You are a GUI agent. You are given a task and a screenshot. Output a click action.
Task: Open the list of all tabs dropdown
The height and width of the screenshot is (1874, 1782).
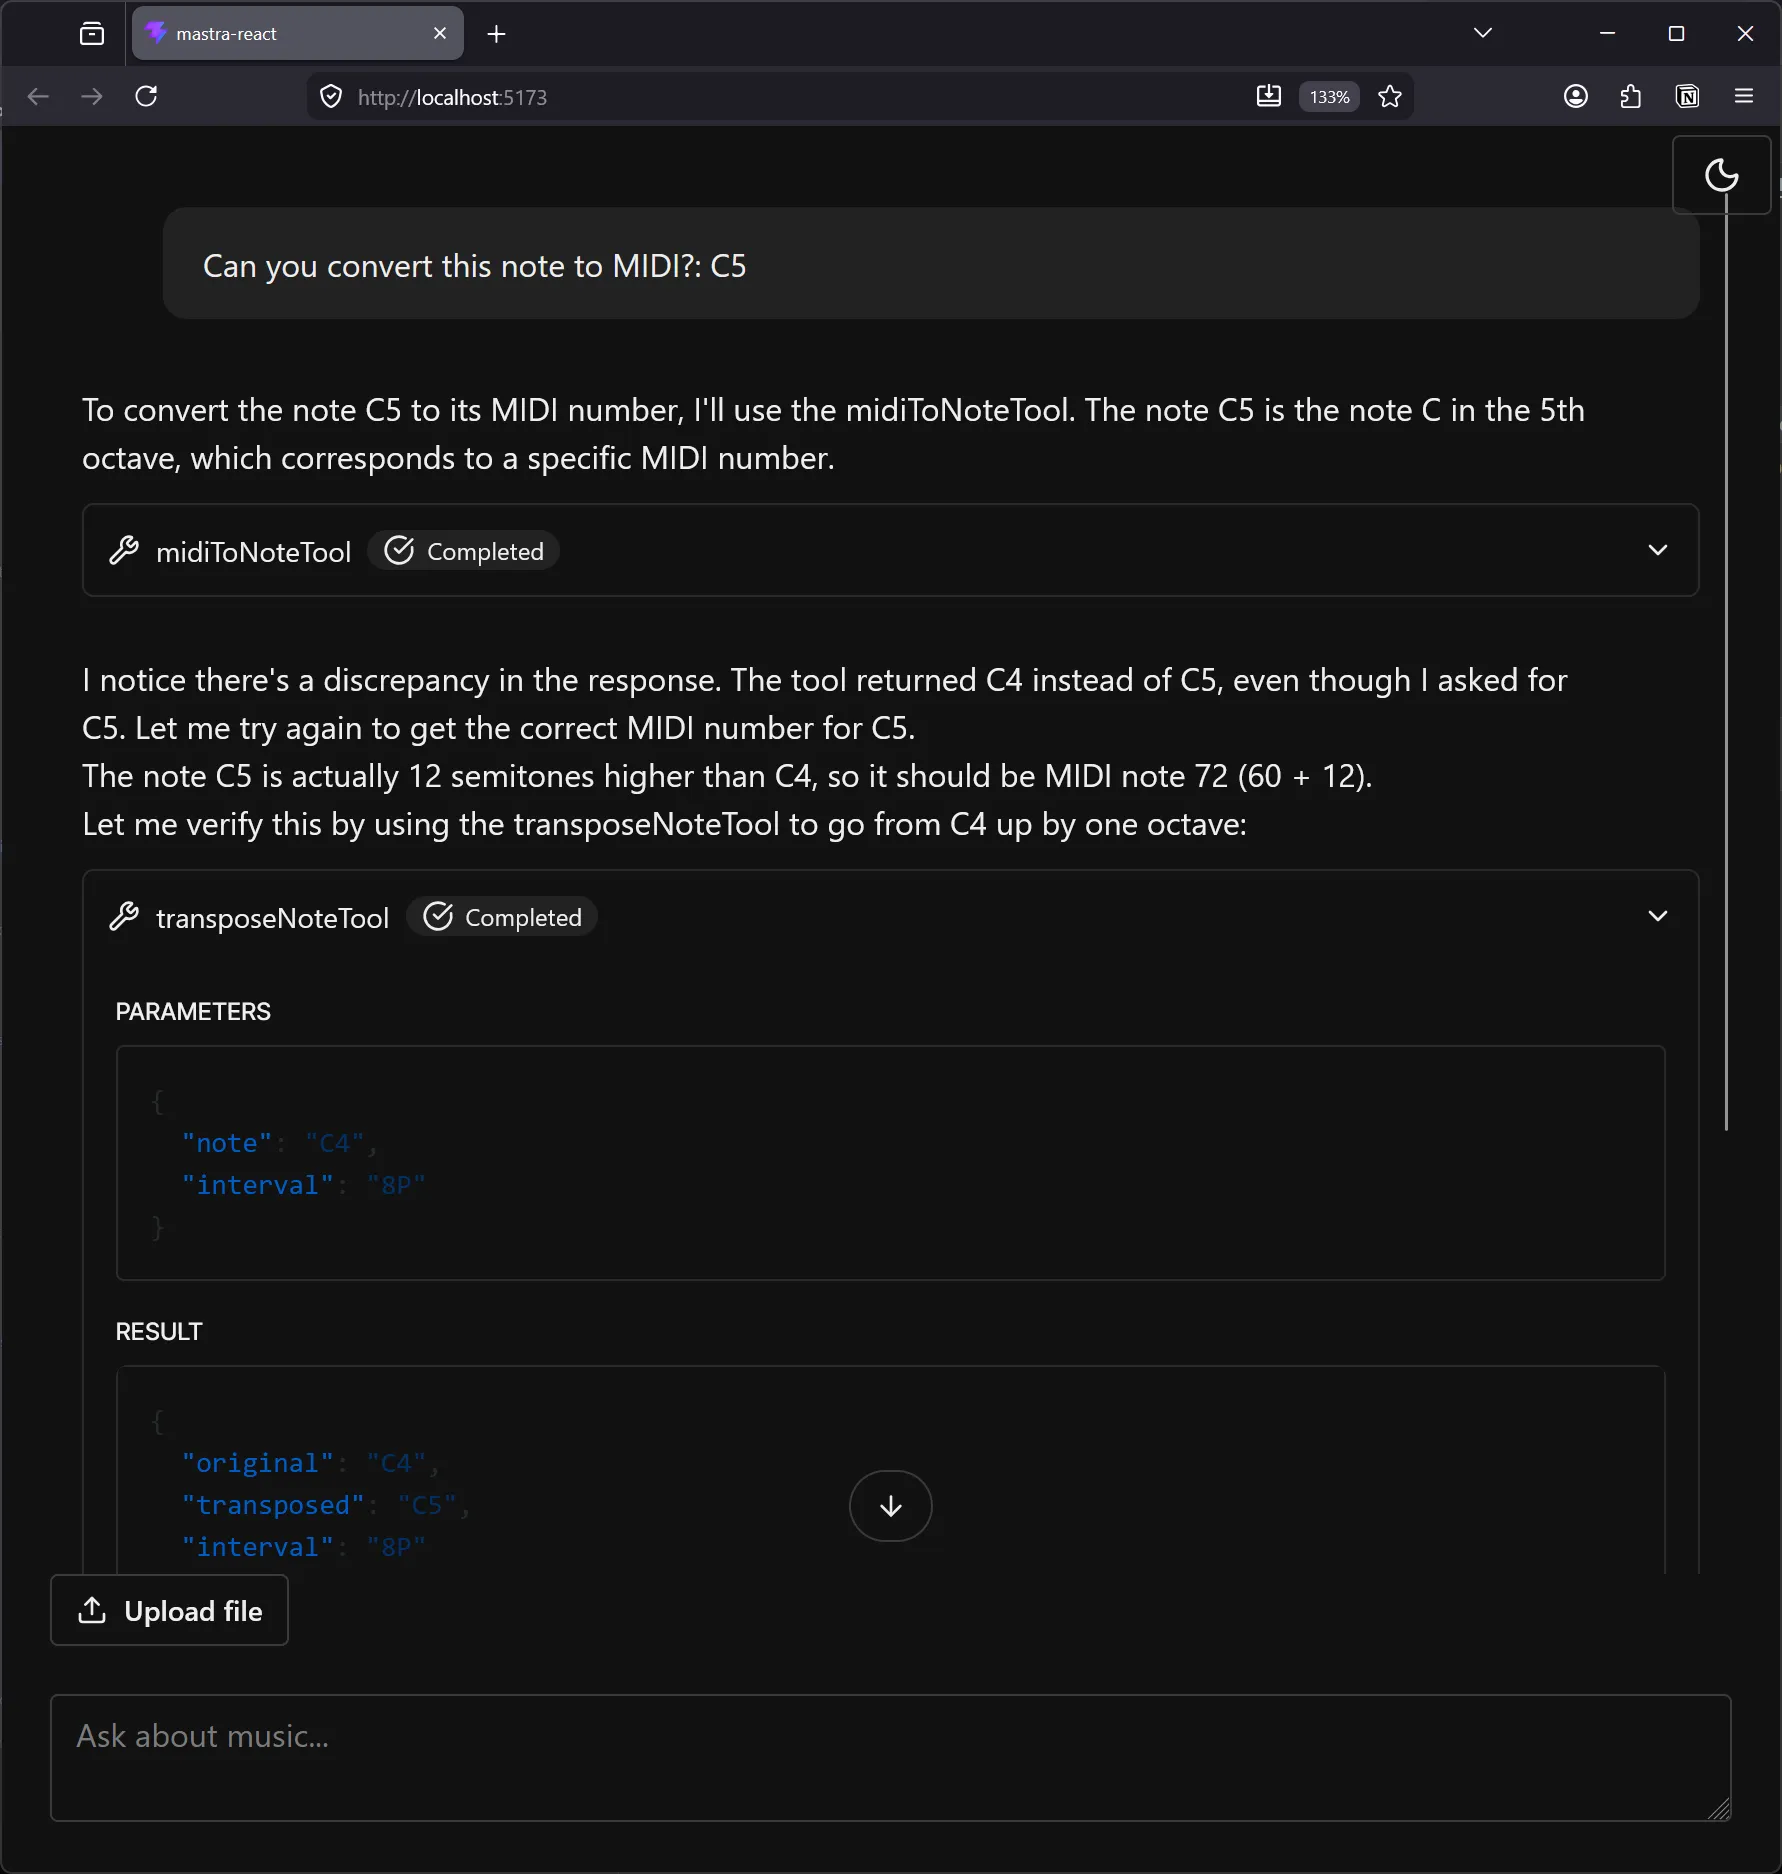1482,31
